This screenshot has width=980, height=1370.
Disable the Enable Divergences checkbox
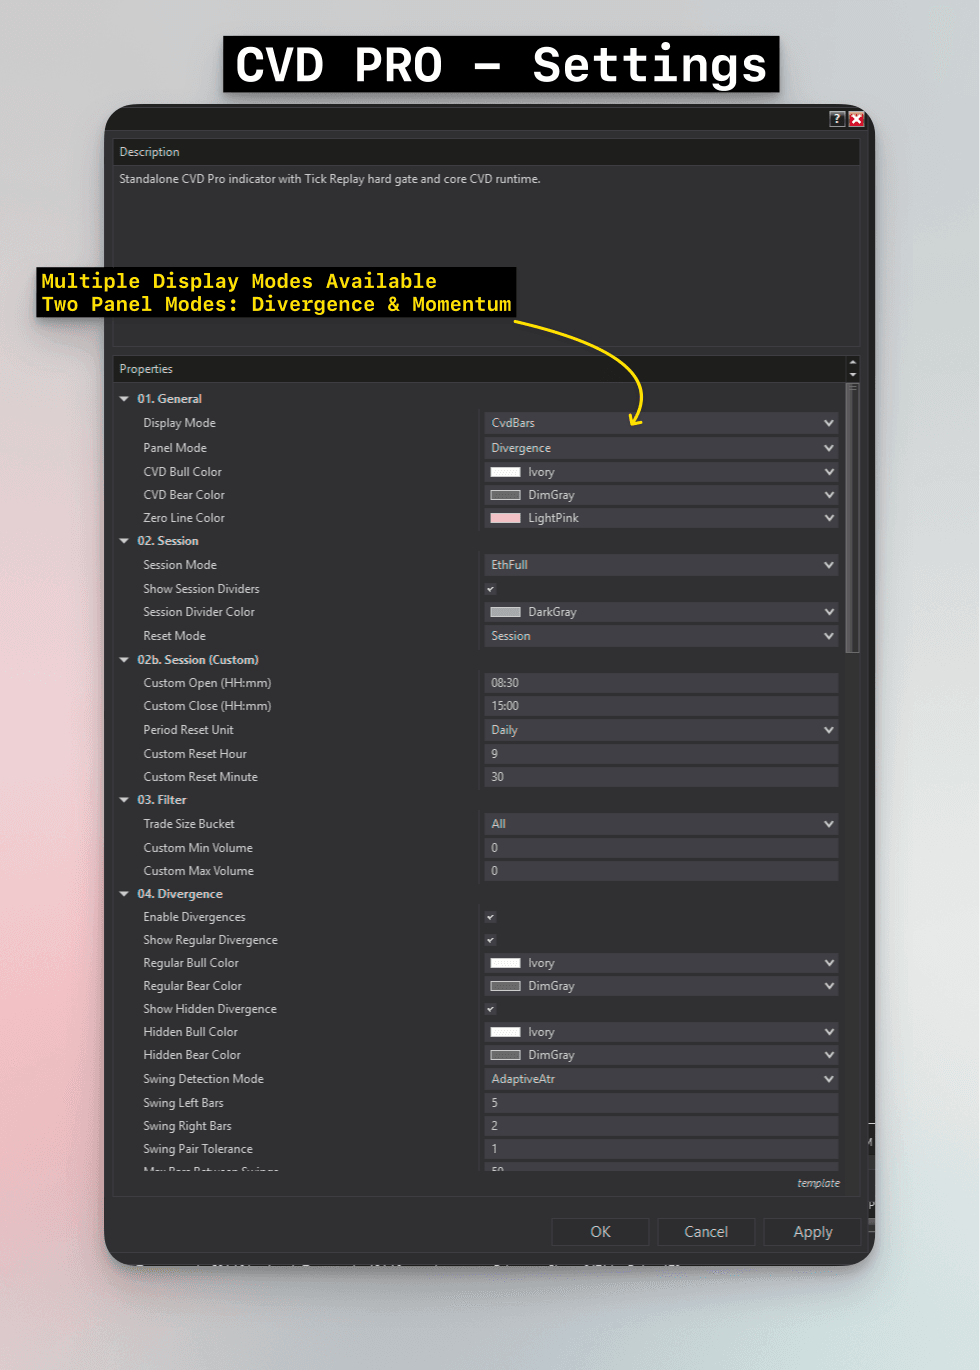490,917
